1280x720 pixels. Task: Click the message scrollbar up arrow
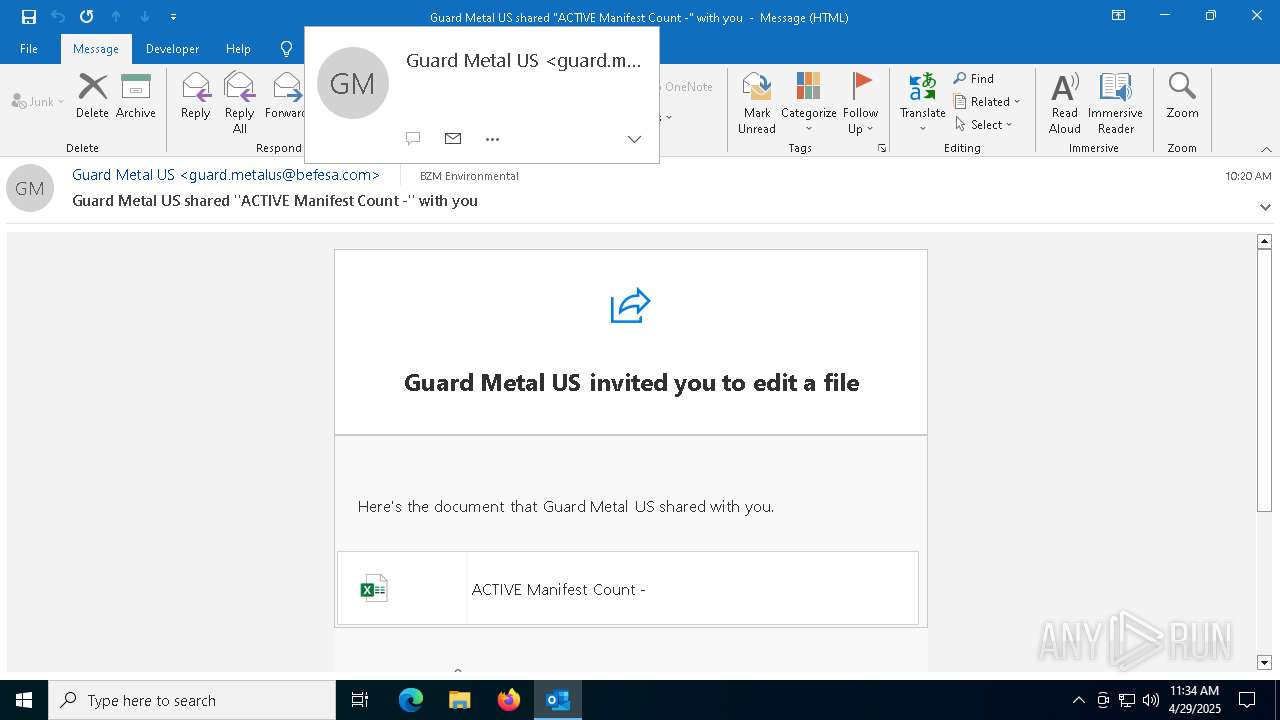[1264, 241]
